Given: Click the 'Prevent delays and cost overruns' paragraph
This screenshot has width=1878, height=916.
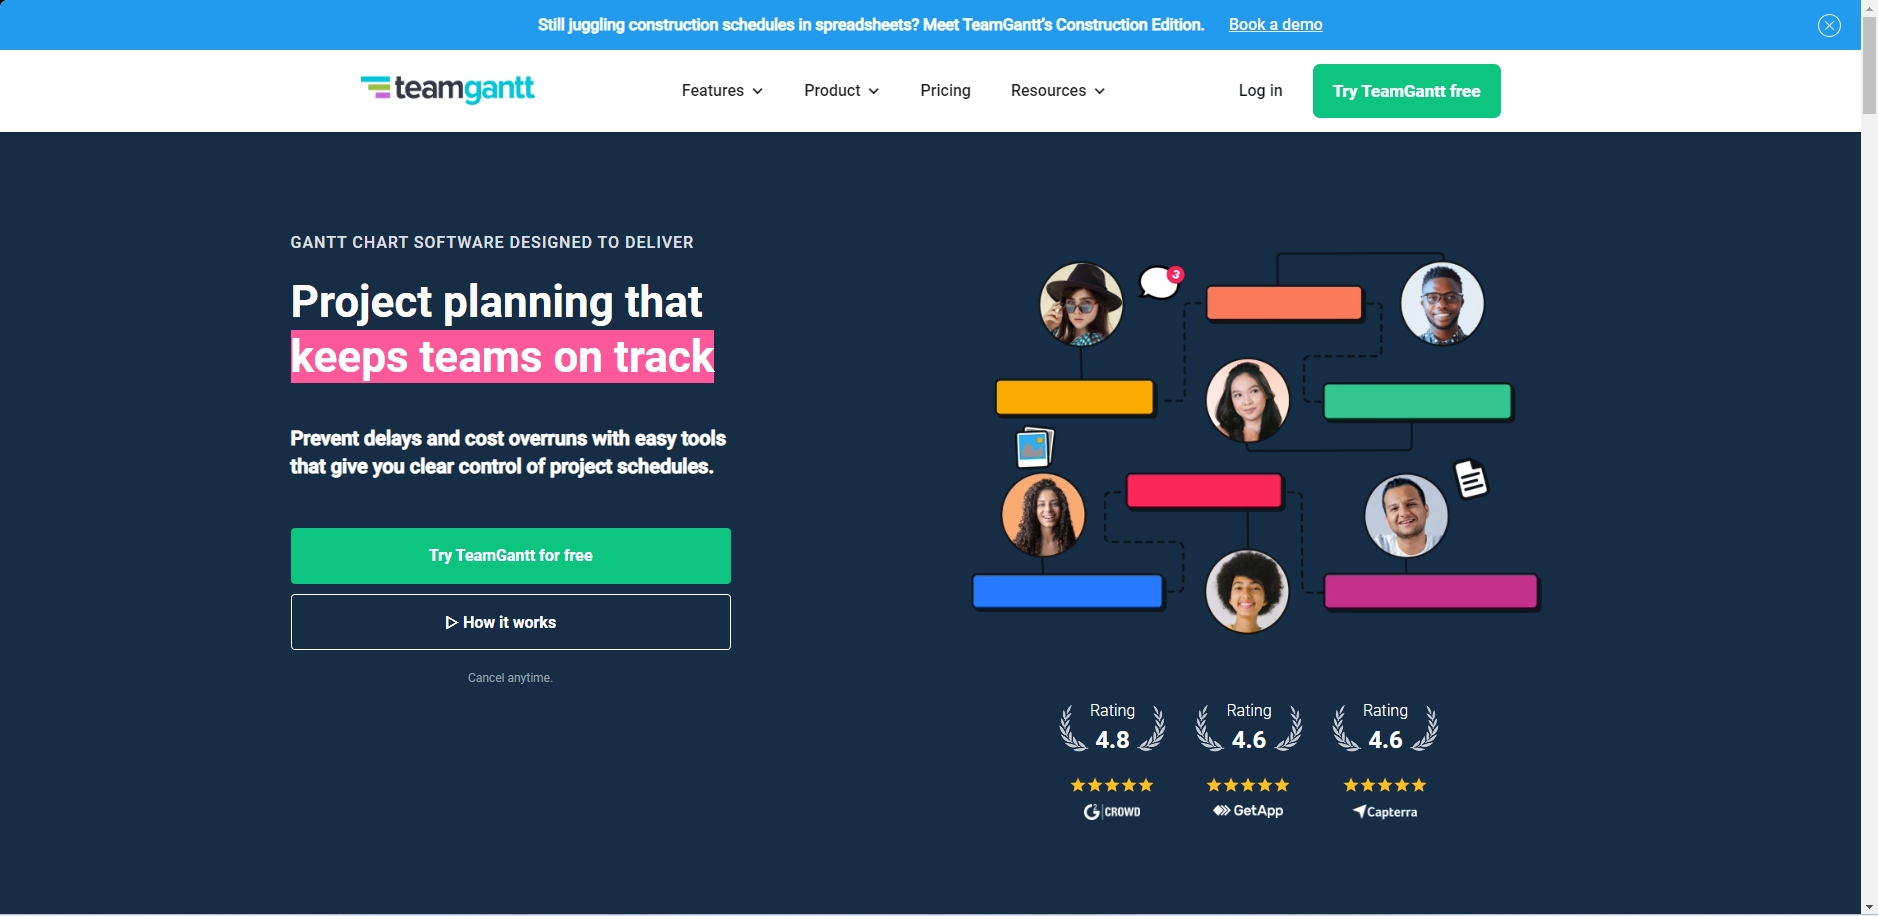Looking at the screenshot, I should [508, 453].
